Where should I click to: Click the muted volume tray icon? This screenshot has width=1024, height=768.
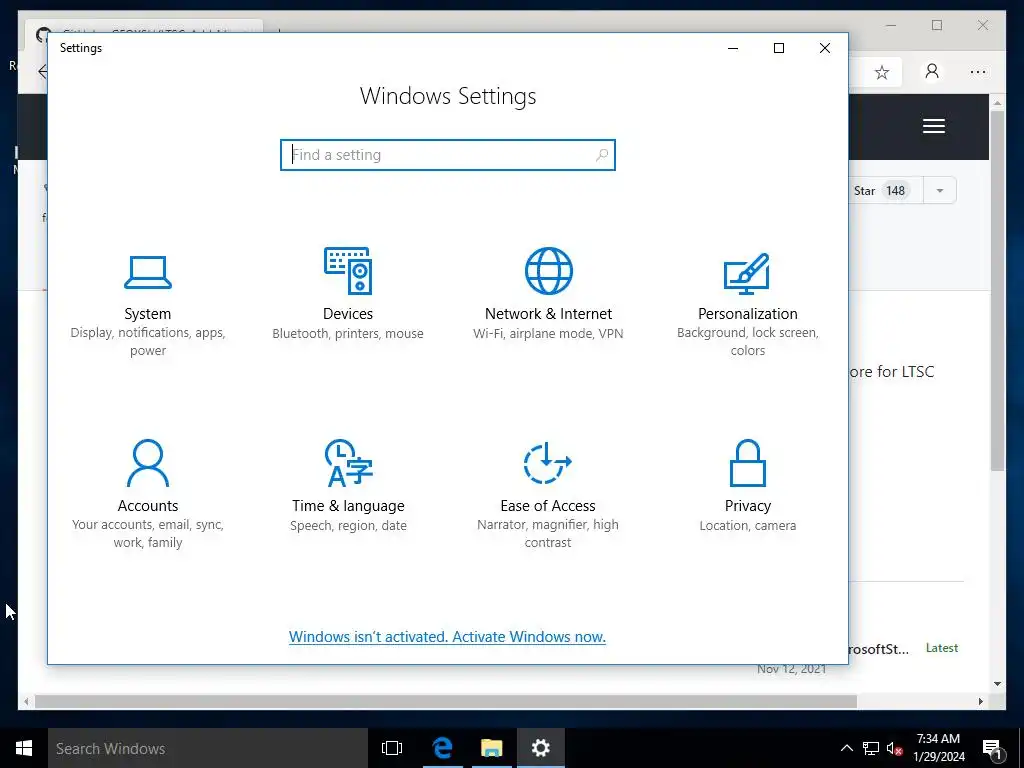pyautogui.click(x=894, y=748)
